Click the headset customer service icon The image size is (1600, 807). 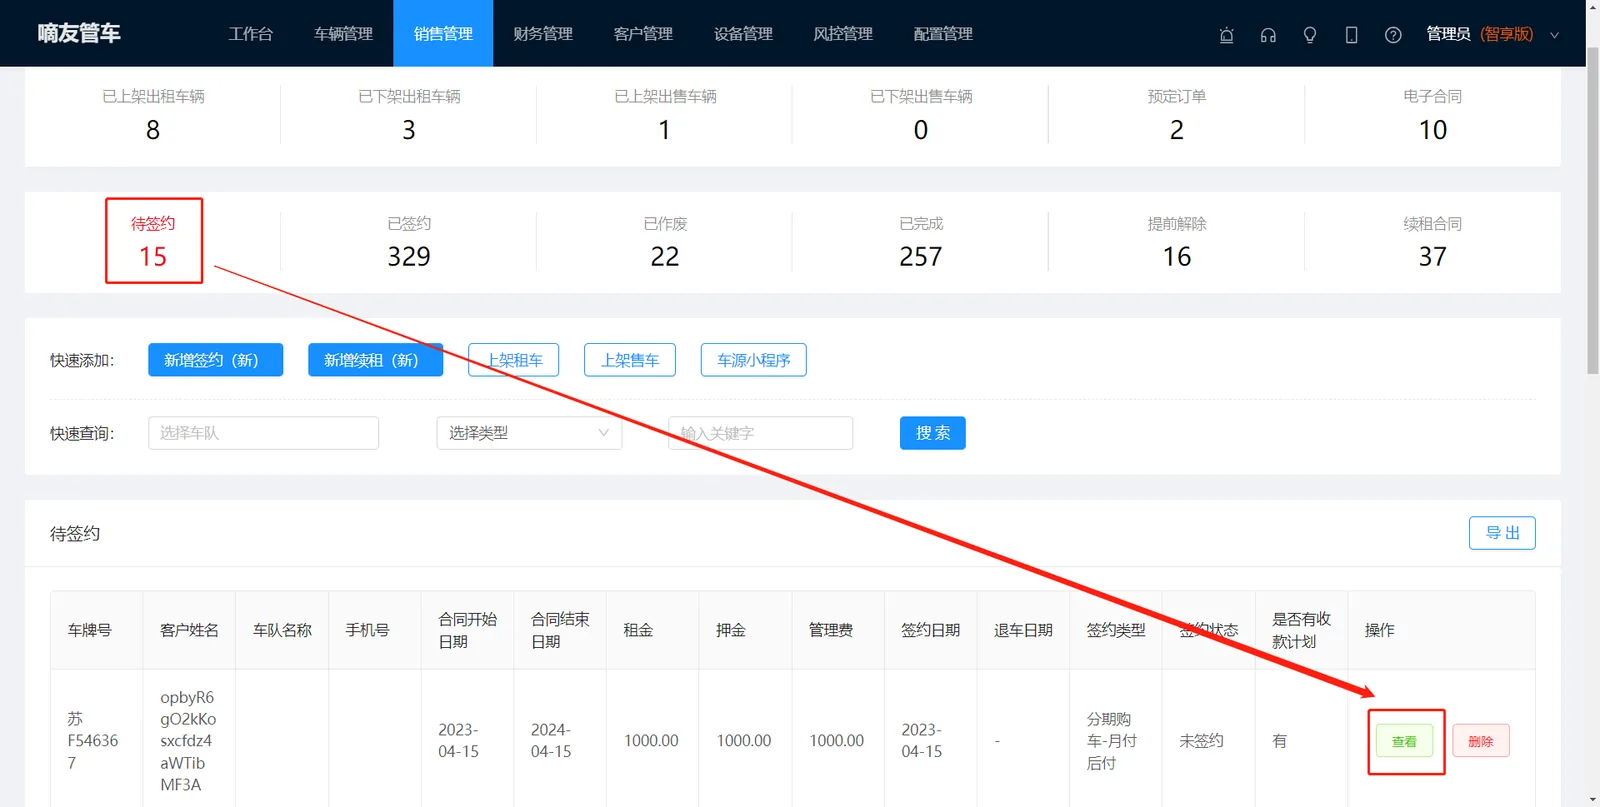(1268, 35)
